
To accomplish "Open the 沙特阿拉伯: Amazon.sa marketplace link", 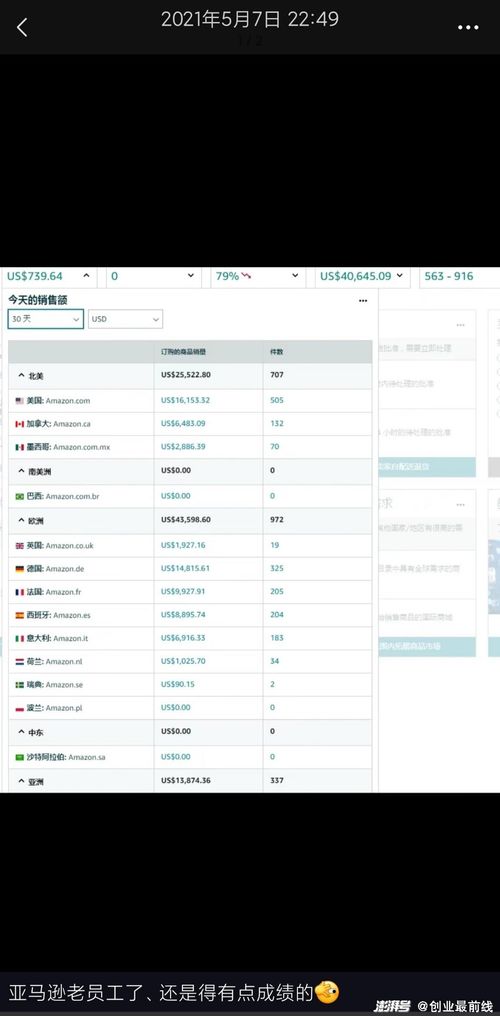I will tap(65, 757).
